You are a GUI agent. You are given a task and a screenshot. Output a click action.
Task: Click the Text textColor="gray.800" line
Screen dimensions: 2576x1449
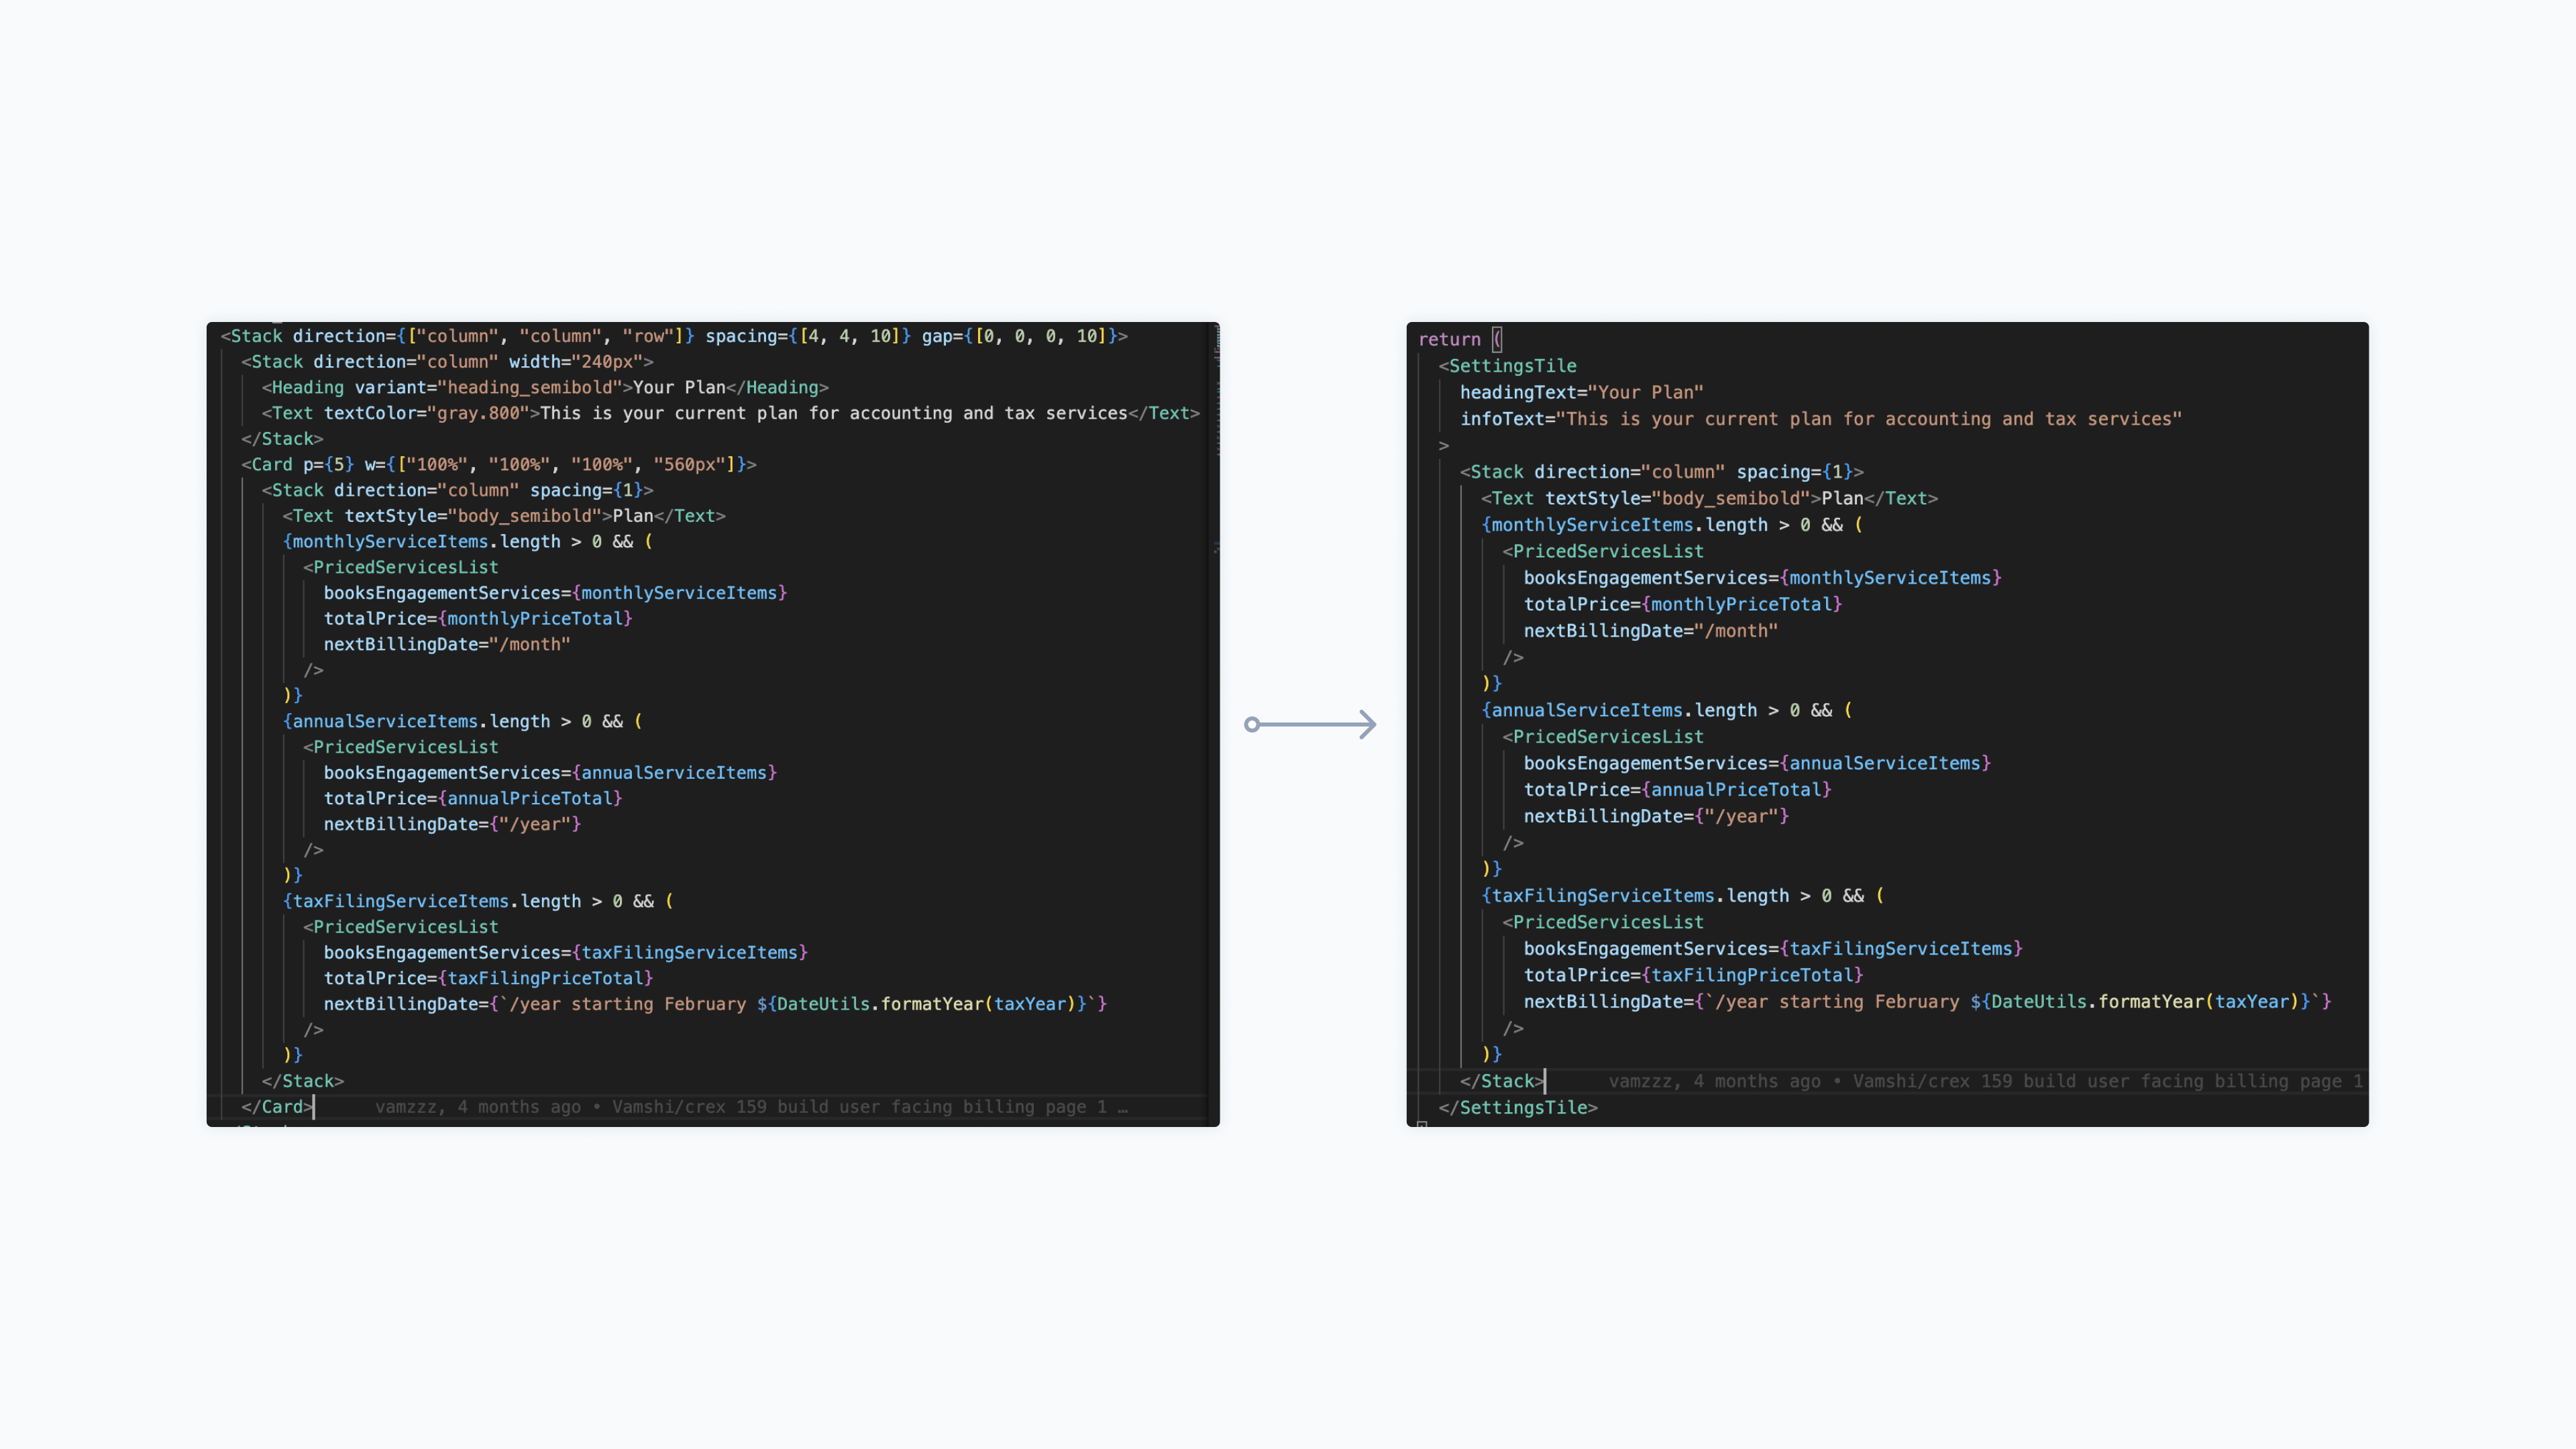pos(731,413)
